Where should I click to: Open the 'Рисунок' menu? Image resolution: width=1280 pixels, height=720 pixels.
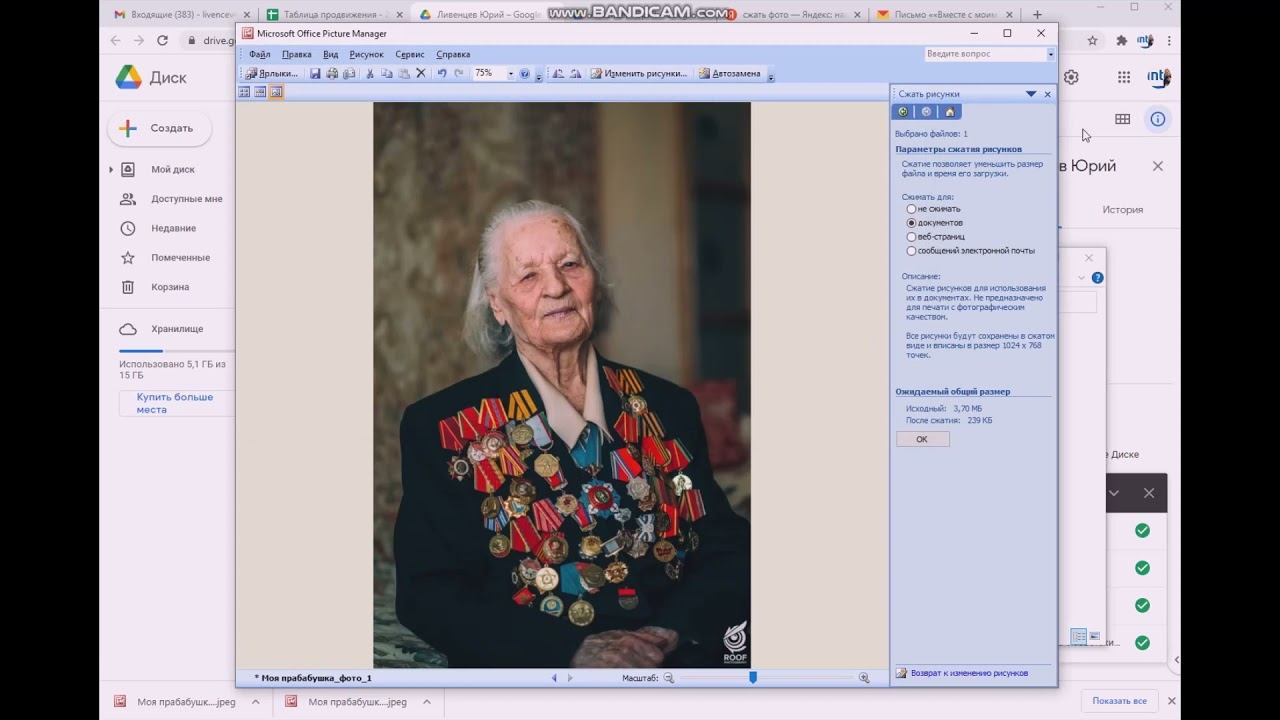(366, 54)
